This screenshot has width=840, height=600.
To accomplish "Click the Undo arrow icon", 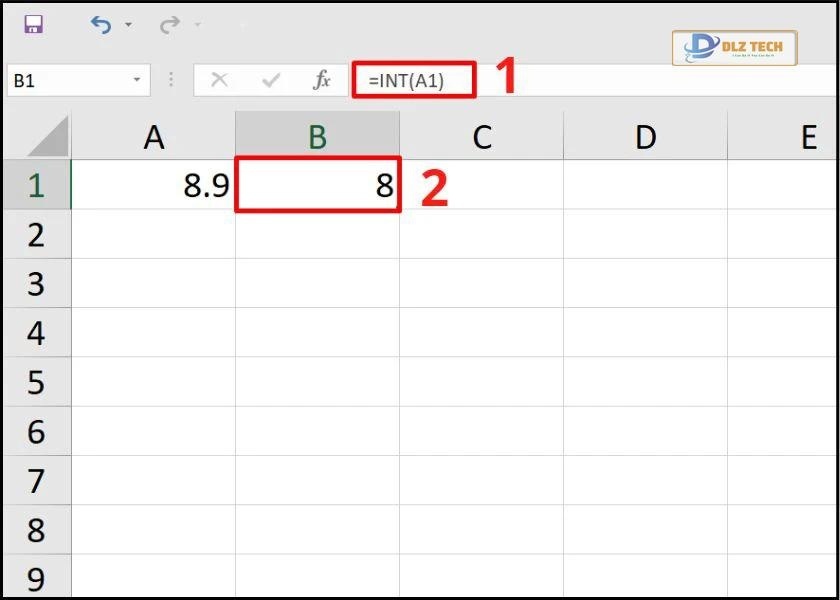I will pyautogui.click(x=101, y=25).
